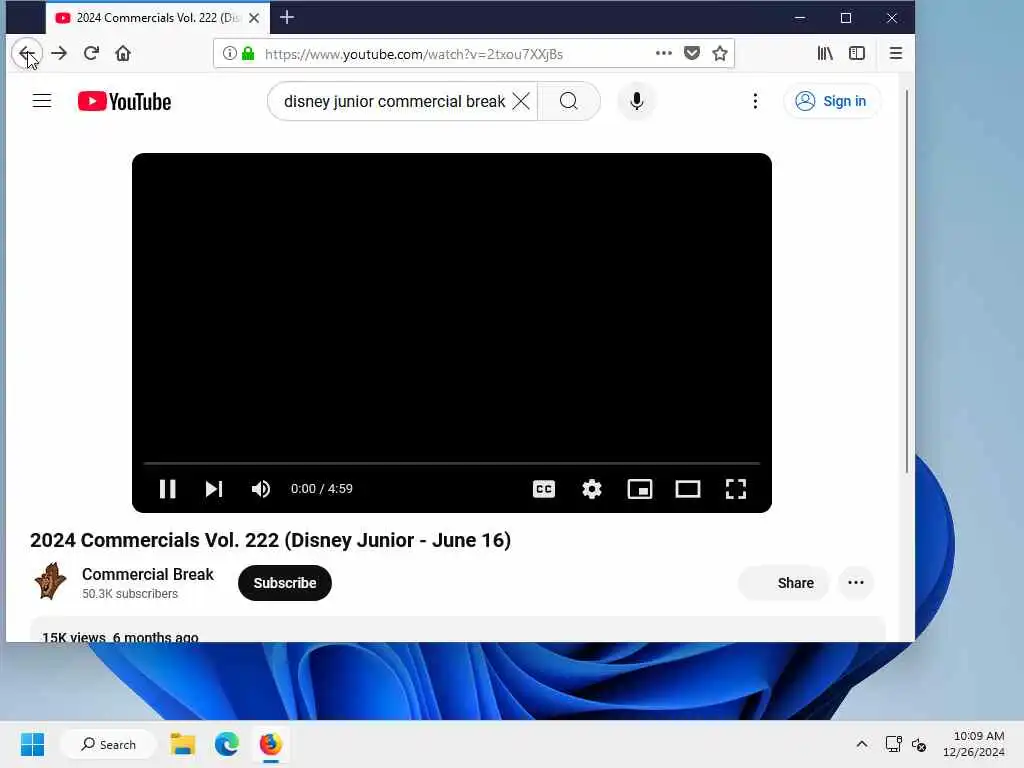Enter full screen mode
The height and width of the screenshot is (768, 1024).
(736, 489)
